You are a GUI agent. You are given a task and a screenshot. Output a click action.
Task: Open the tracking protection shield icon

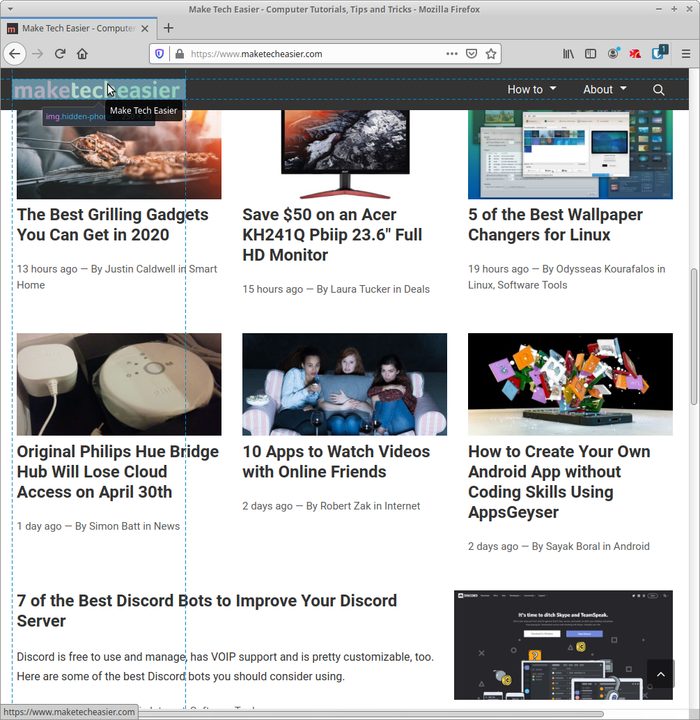[x=159, y=54]
